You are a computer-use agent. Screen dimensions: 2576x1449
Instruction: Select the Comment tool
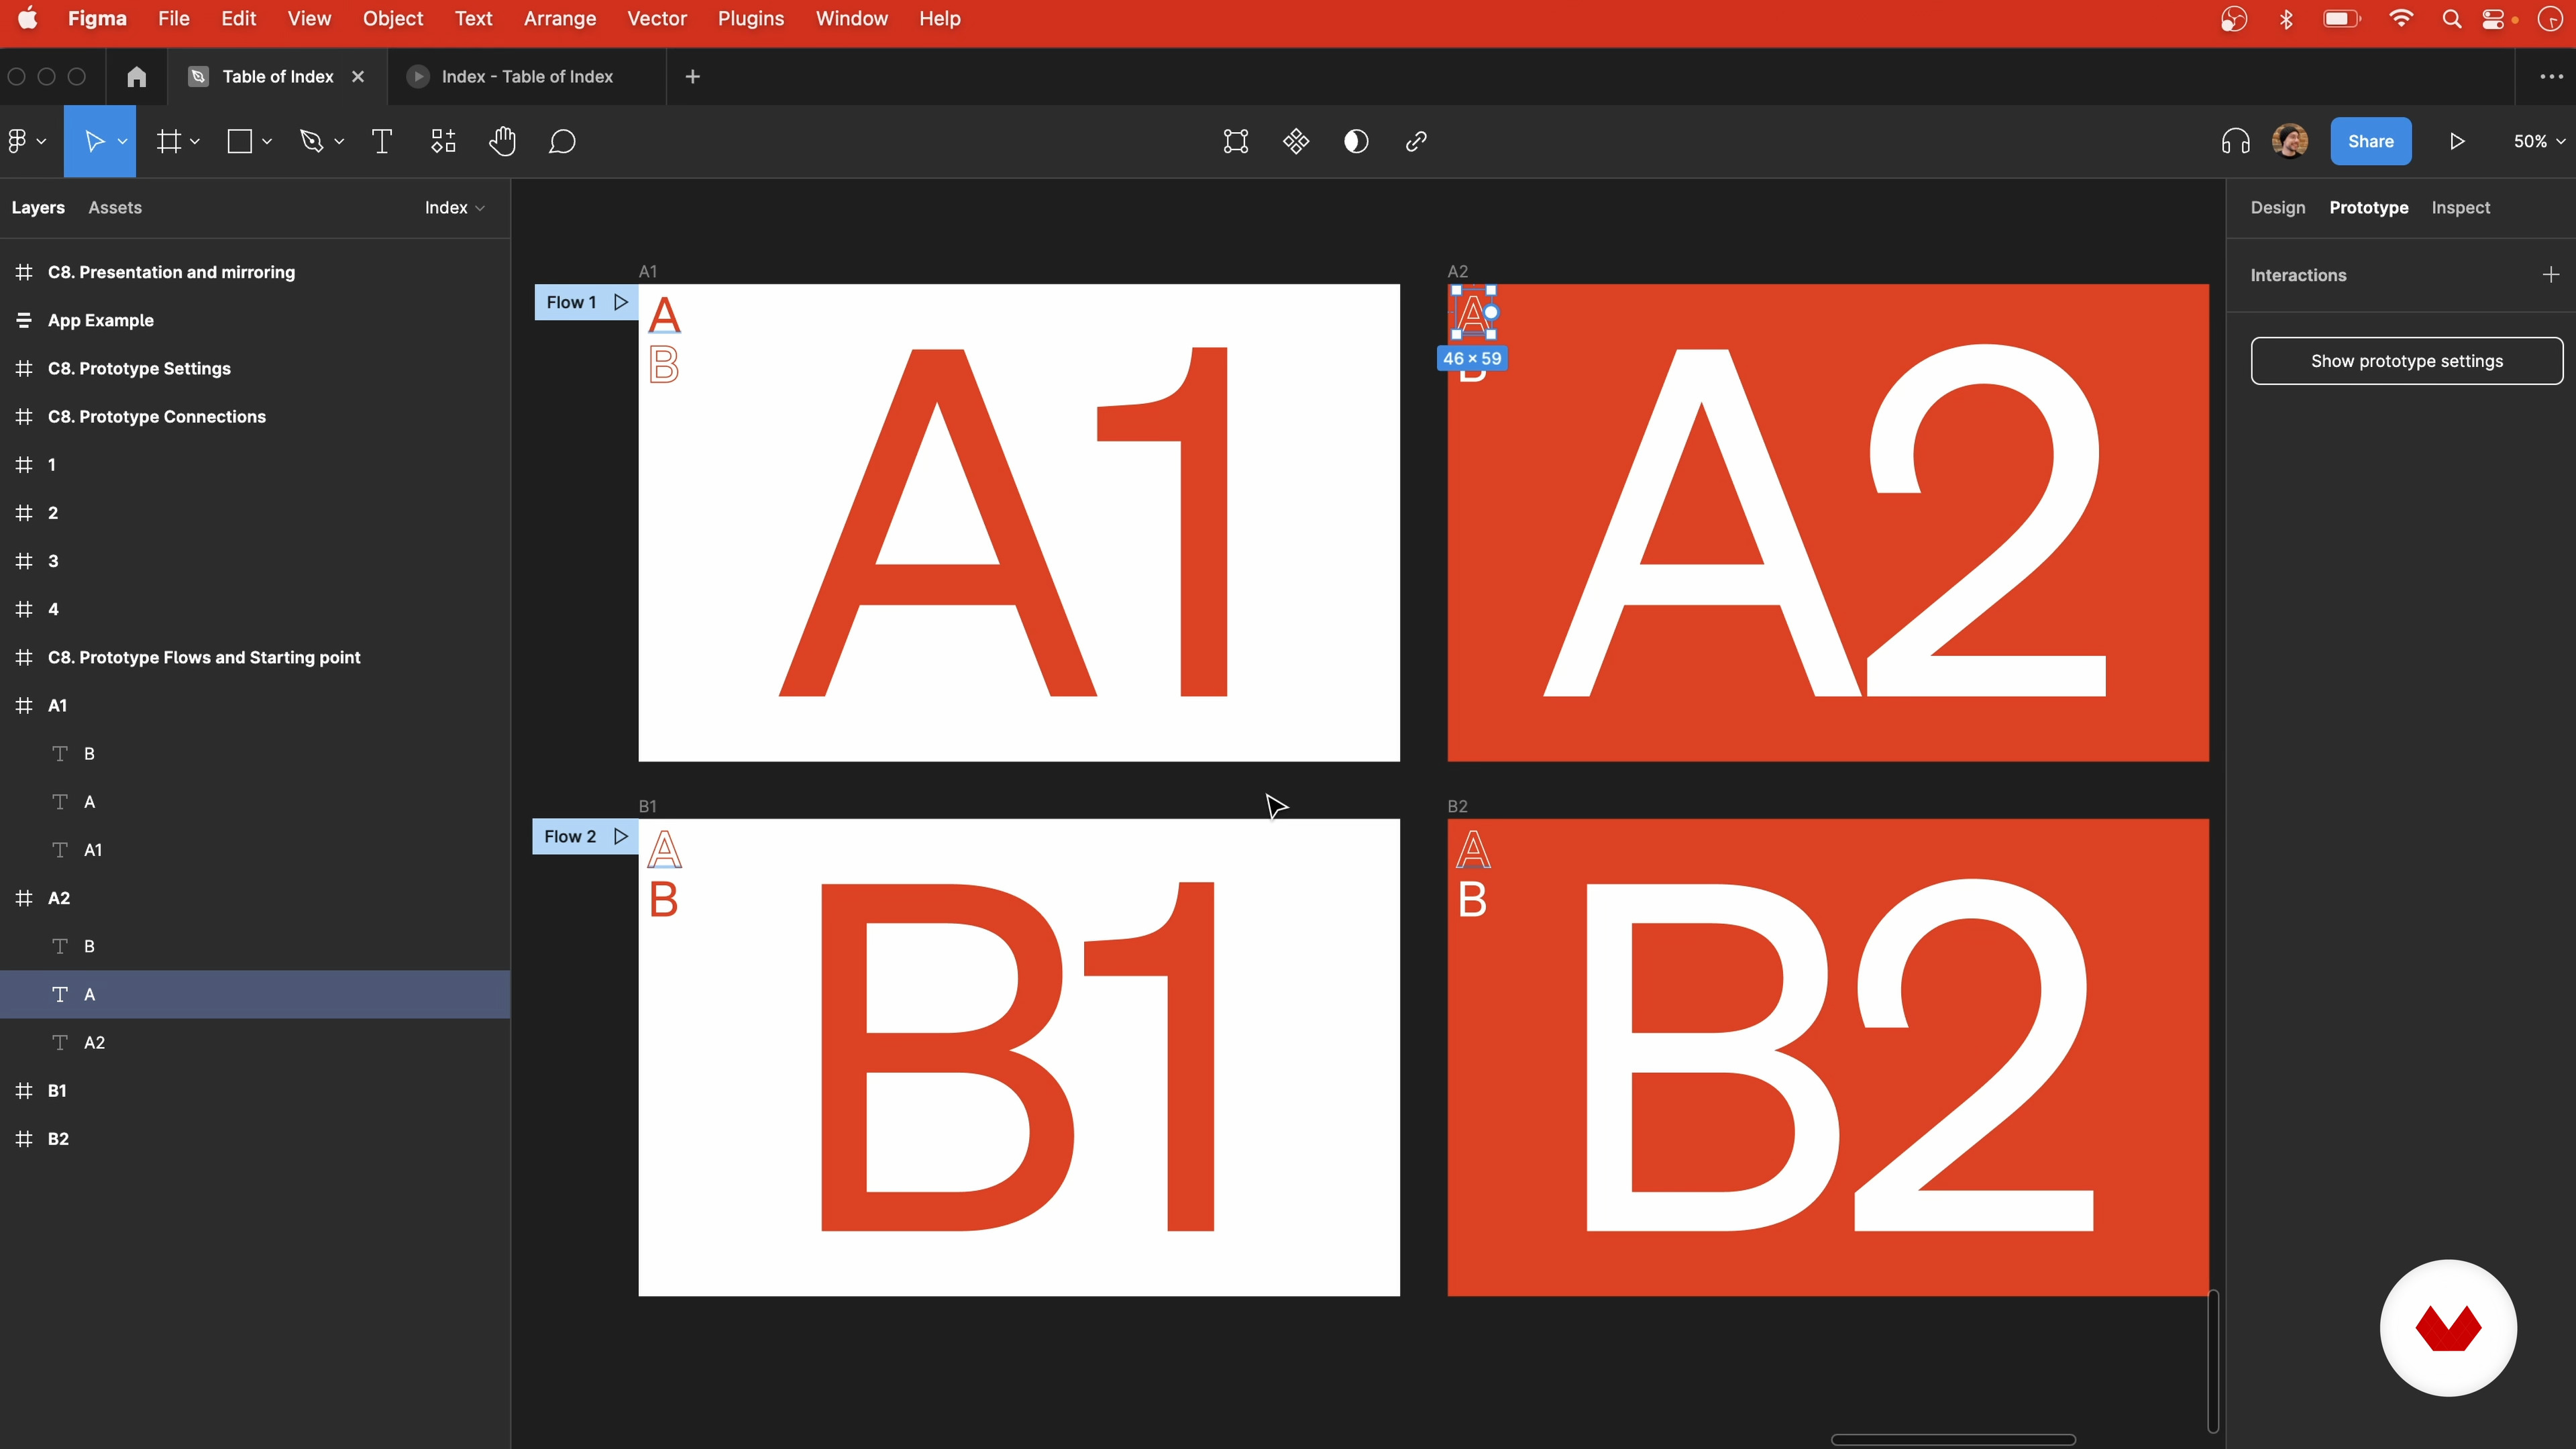(562, 141)
